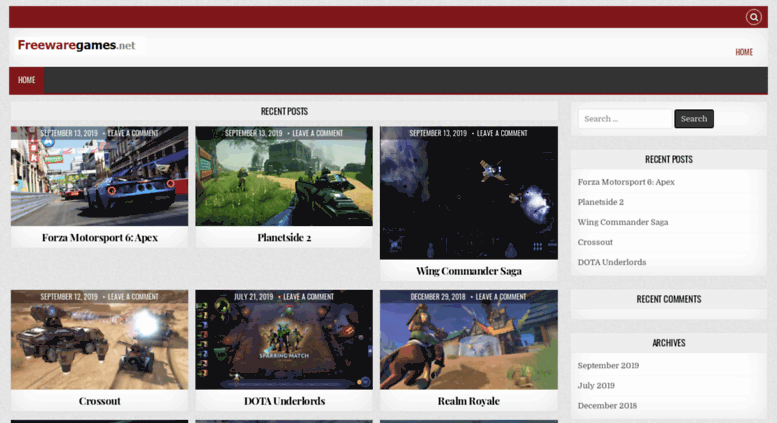Select the HOME tab in dark navigation bar
The image size is (777, 423).
pyautogui.click(x=27, y=80)
